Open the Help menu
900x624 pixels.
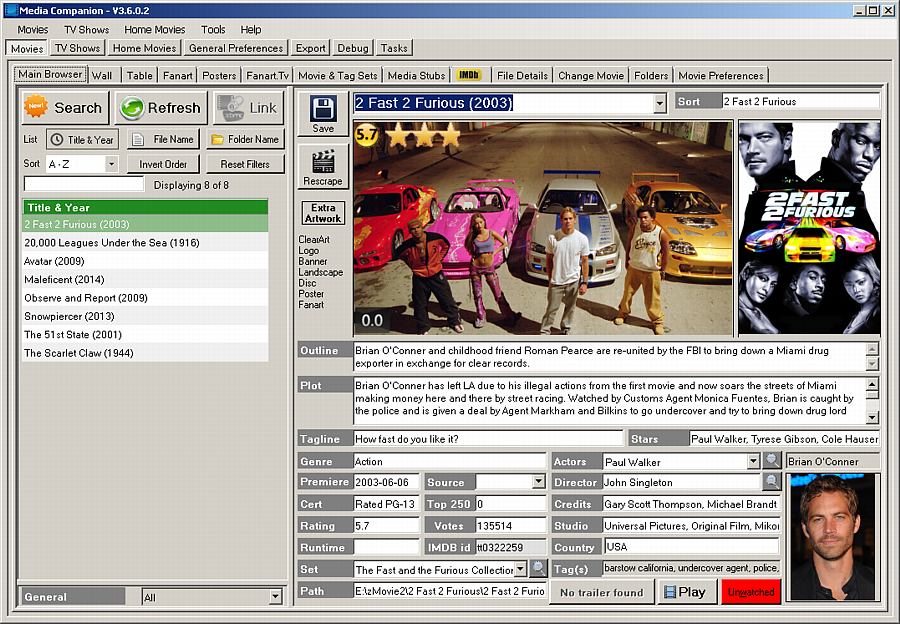tap(251, 29)
